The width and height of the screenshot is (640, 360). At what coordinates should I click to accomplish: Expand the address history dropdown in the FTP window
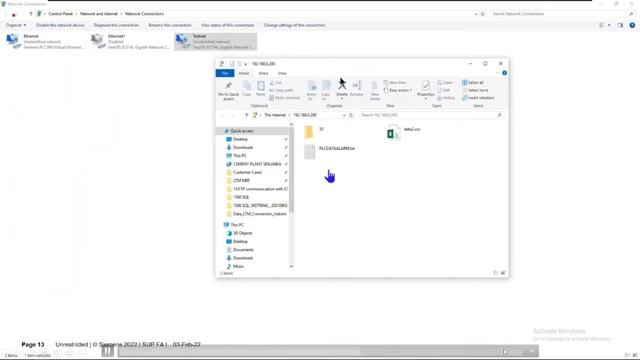(344, 116)
